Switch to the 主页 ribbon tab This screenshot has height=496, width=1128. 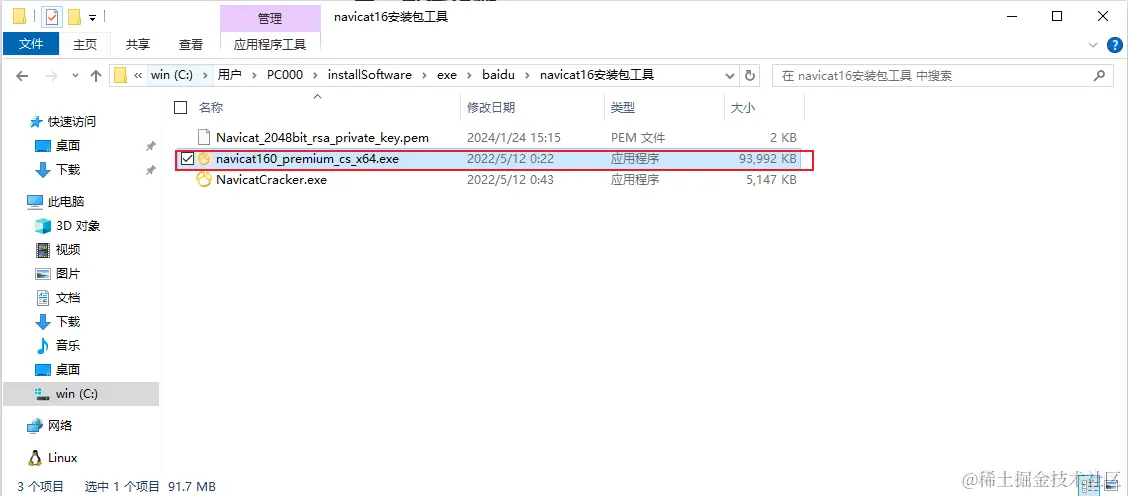(x=85, y=44)
